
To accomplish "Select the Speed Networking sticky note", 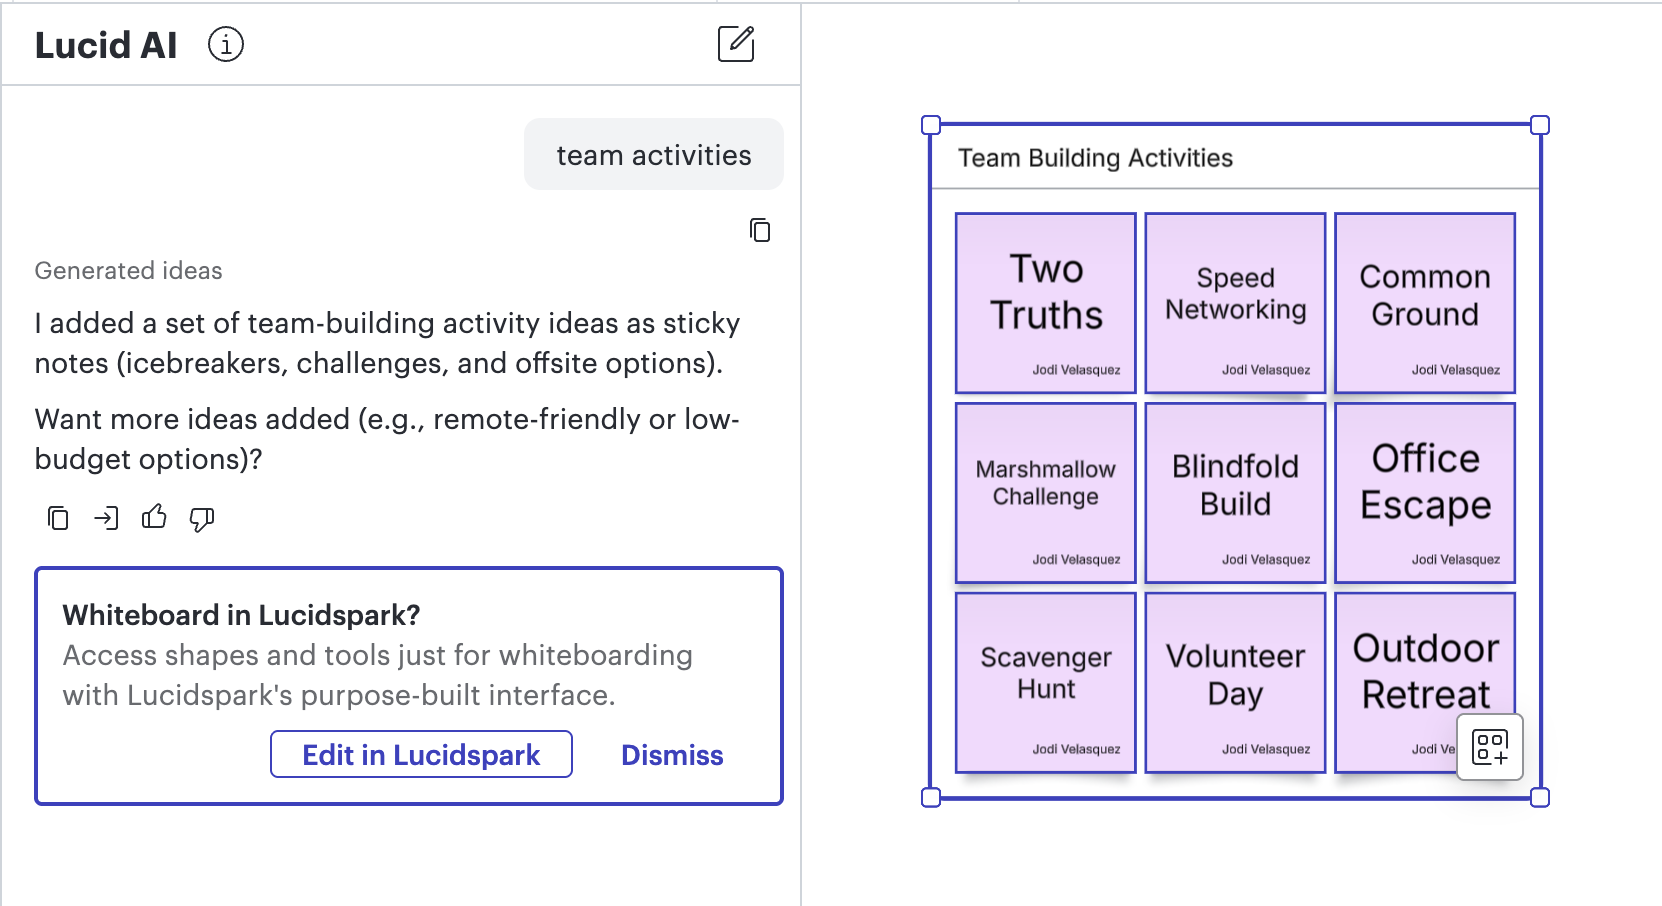I will tap(1236, 303).
